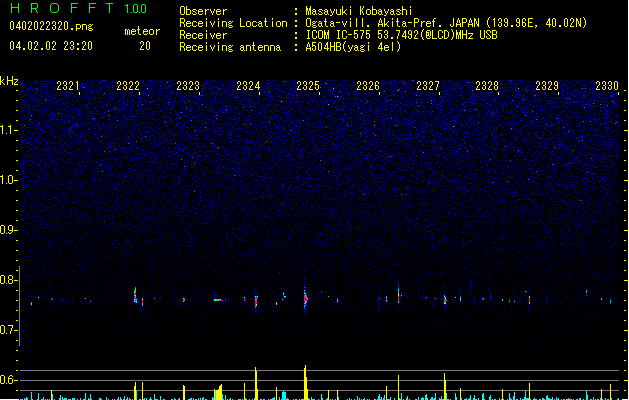The height and width of the screenshot is (400, 629).
Task: Click time marker 2325
Action: coord(308,85)
